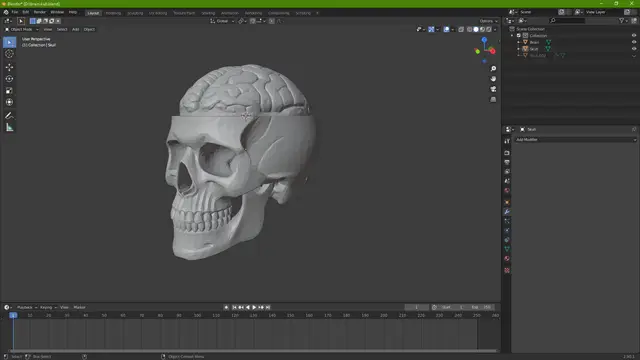Jump to the timeline end frame
The width and height of the screenshot is (640, 360).
click(268, 307)
